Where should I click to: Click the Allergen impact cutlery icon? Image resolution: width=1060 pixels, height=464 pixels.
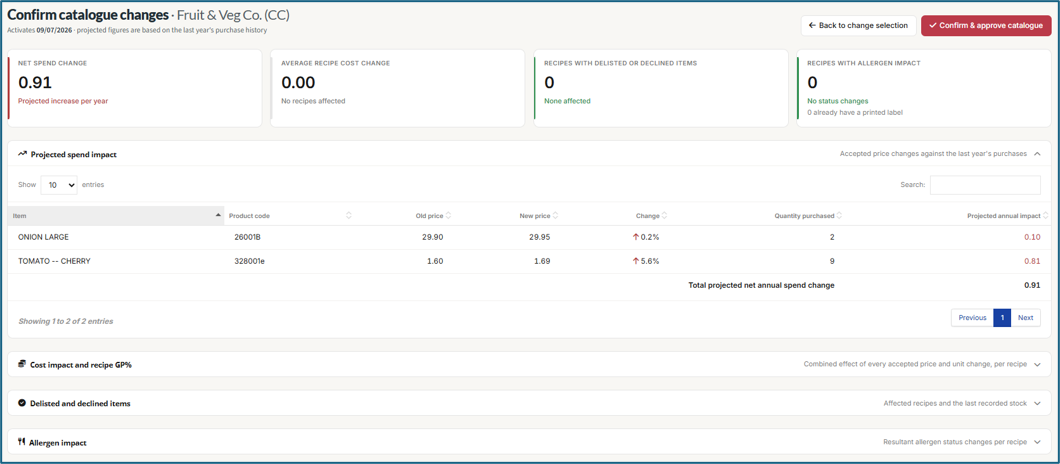point(22,442)
